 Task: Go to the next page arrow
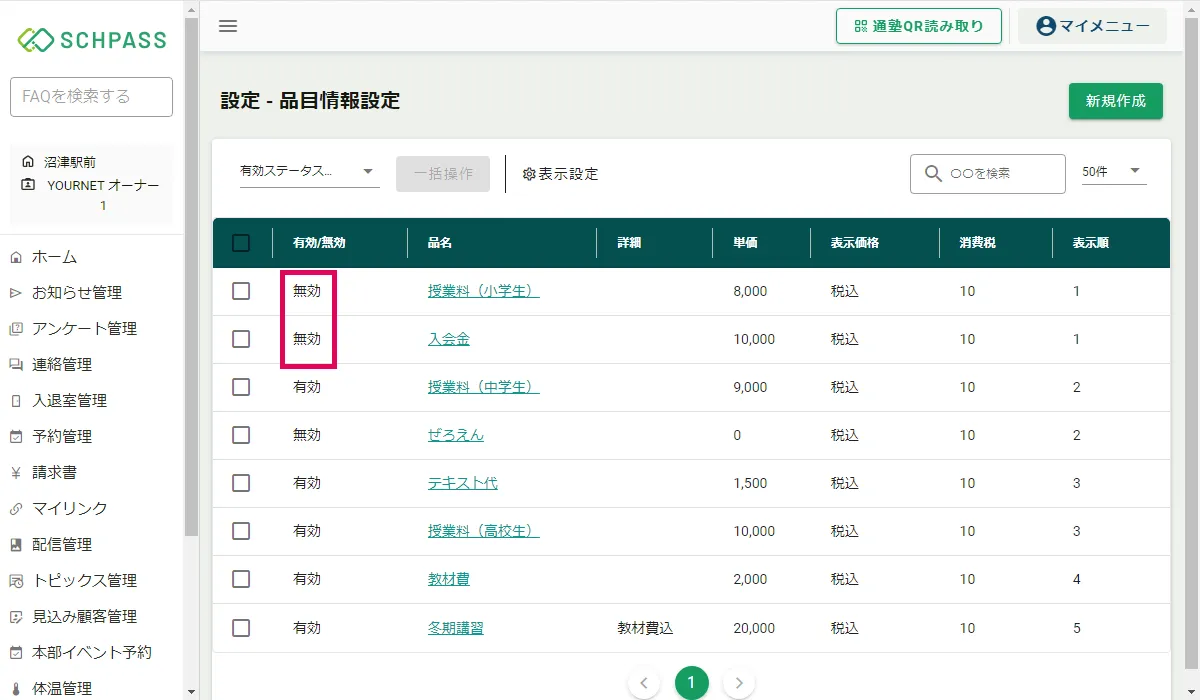pos(738,683)
